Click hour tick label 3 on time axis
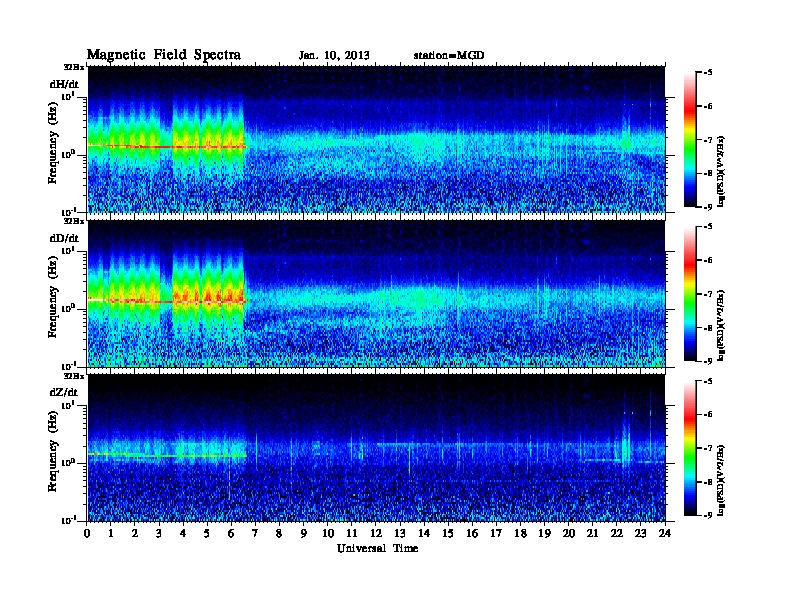The width and height of the screenshot is (792, 612). [159, 534]
